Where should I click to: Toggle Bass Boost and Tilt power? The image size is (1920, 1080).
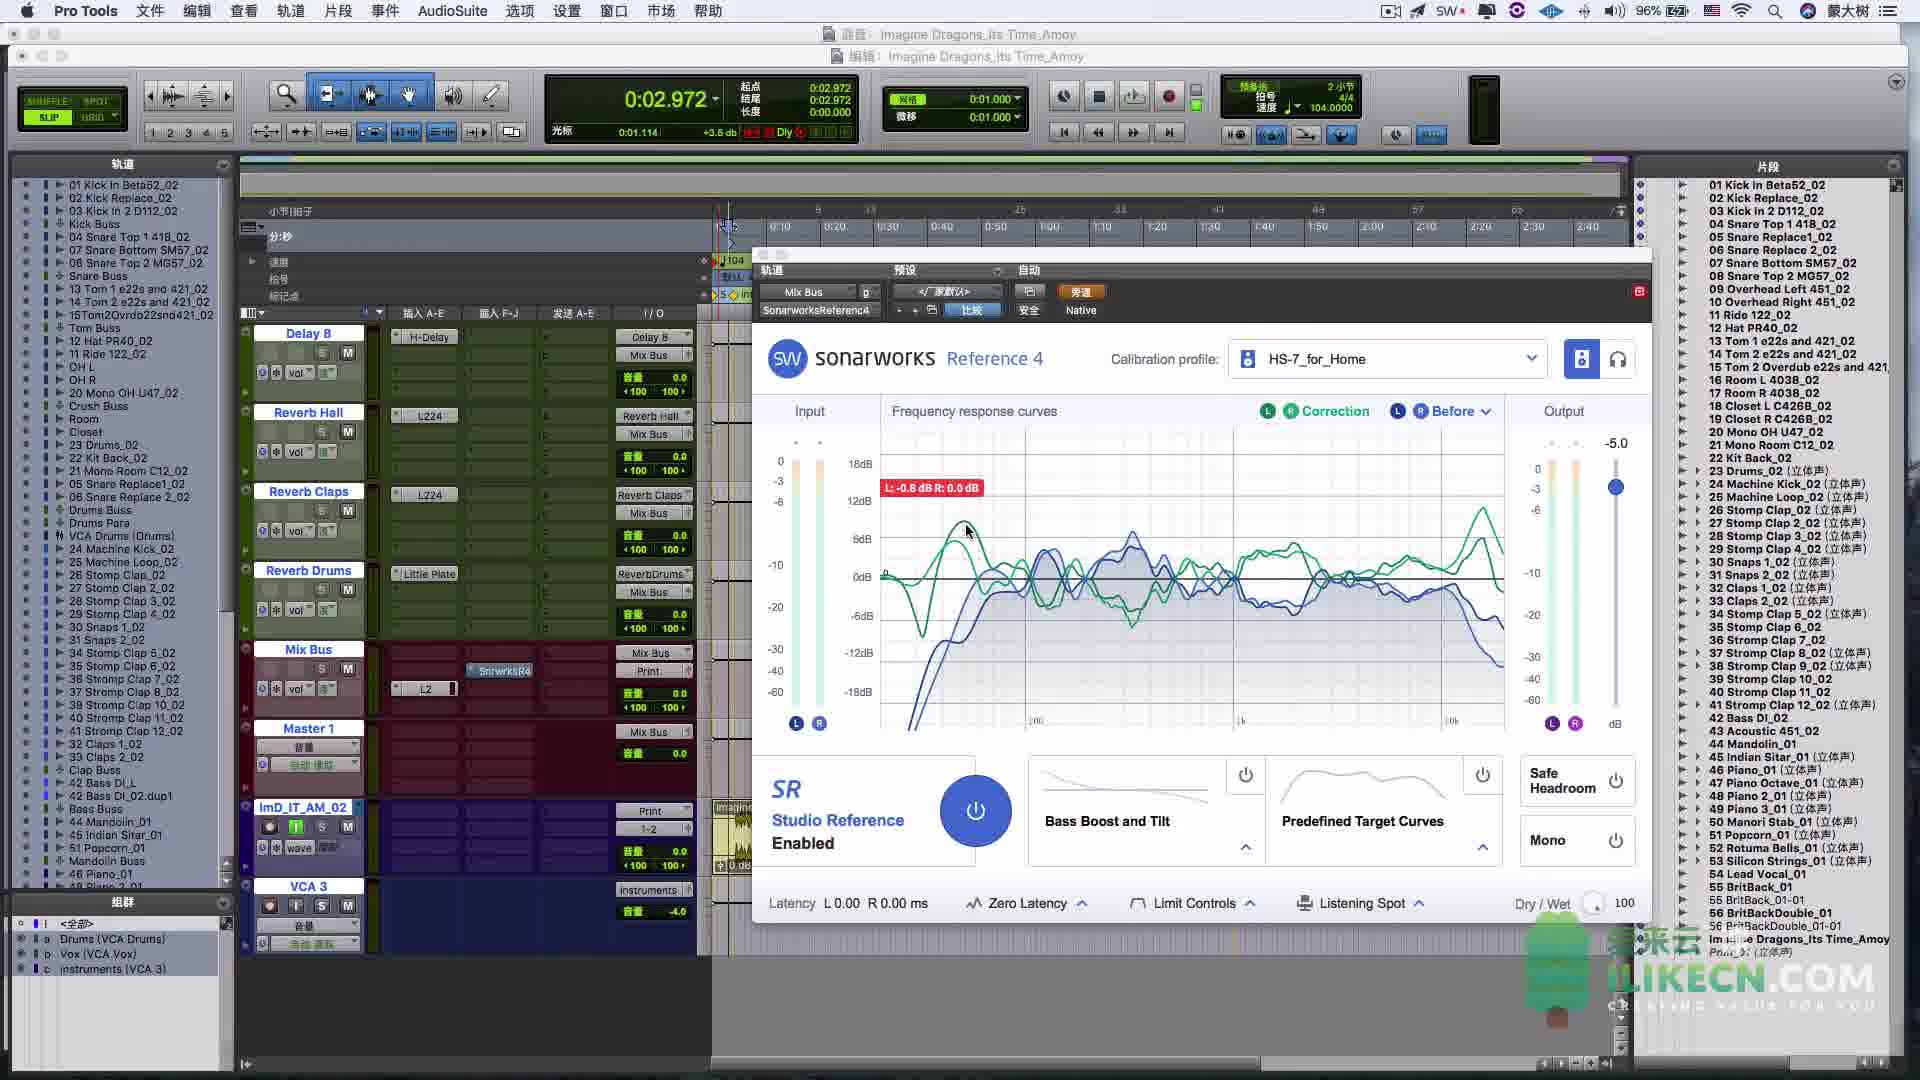1245,775
